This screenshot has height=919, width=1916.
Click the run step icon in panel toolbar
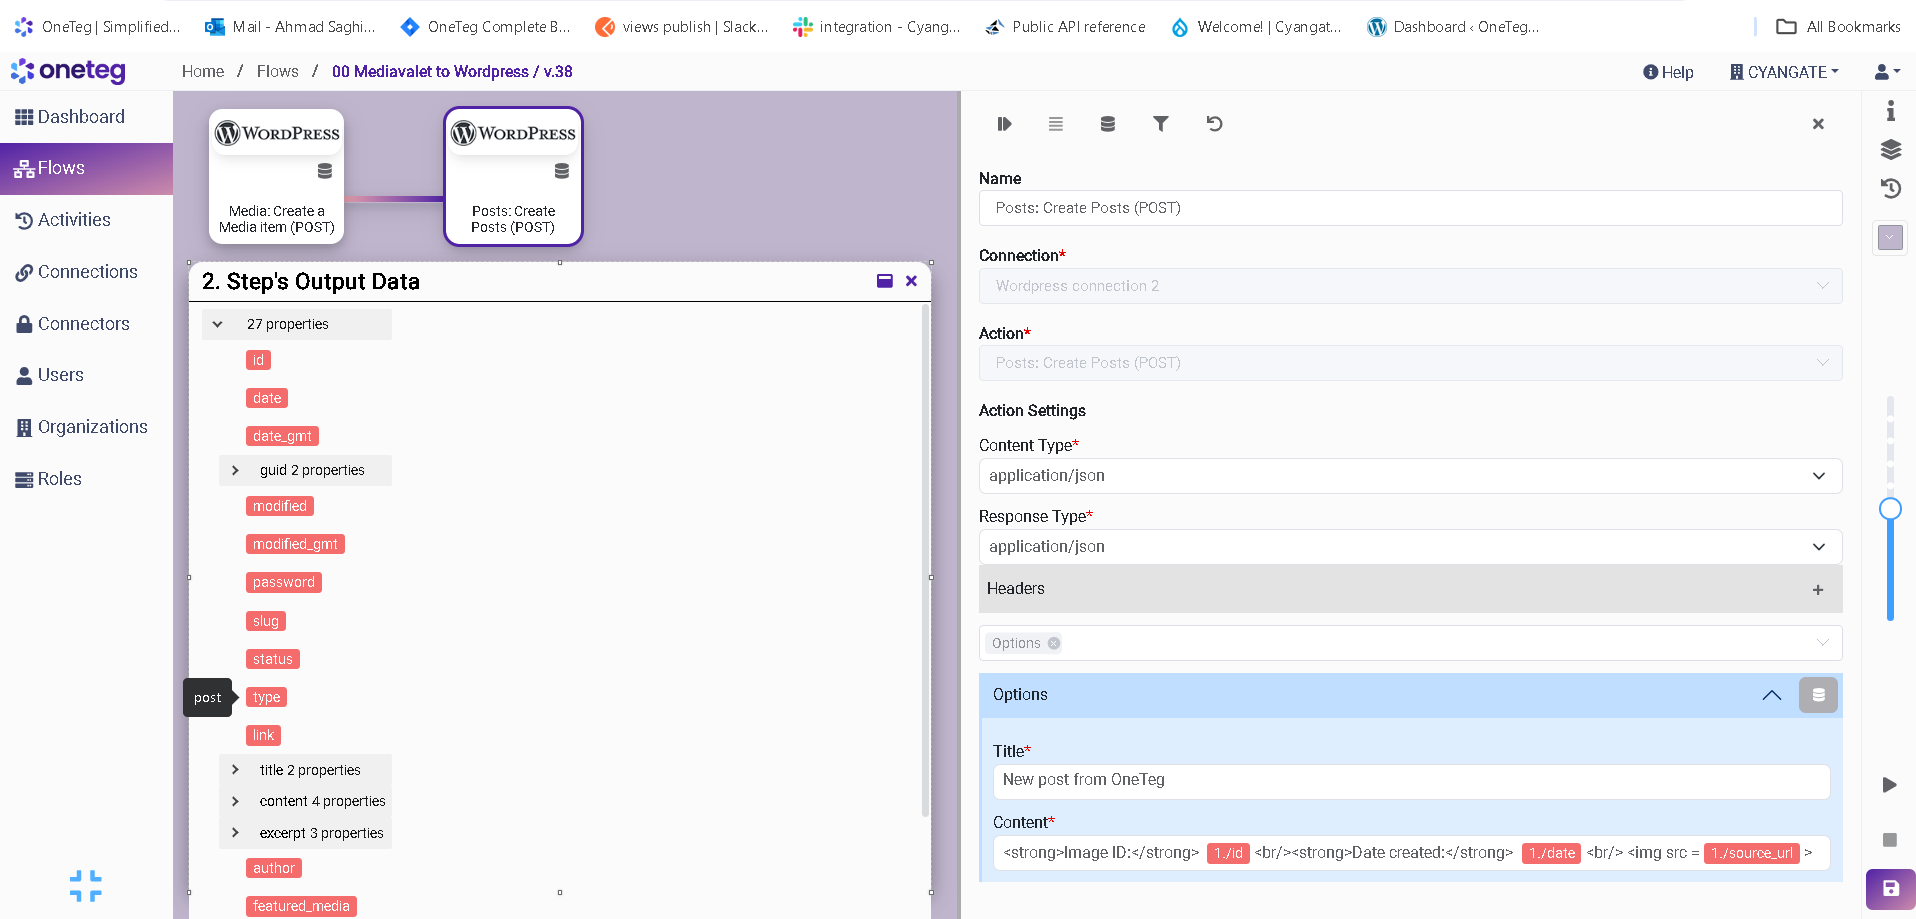click(1004, 124)
